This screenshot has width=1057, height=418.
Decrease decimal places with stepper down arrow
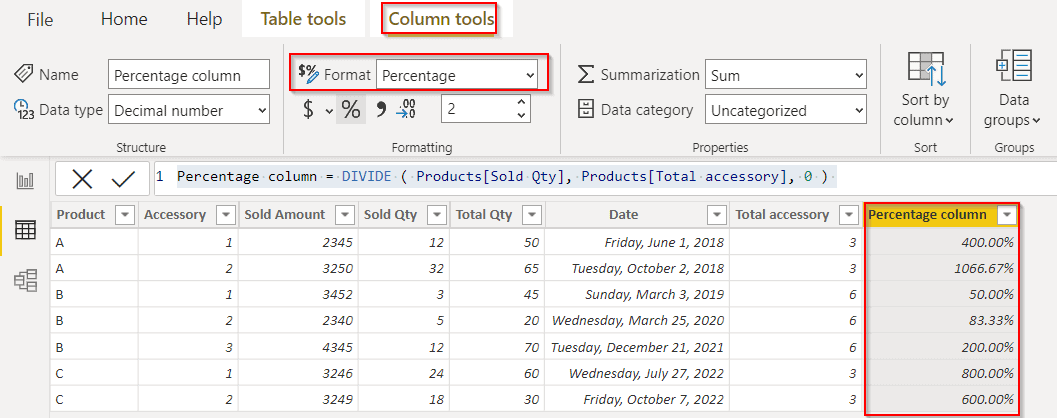click(x=520, y=116)
